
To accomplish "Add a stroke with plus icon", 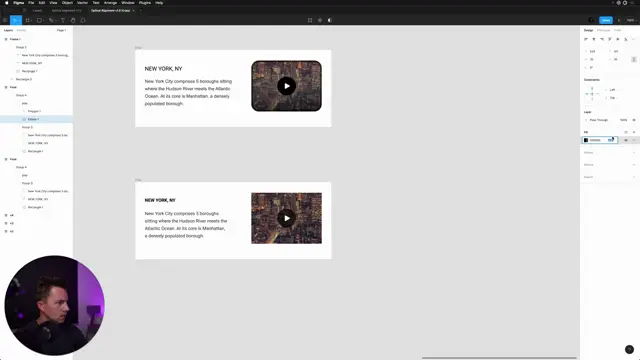I will [x=634, y=153].
